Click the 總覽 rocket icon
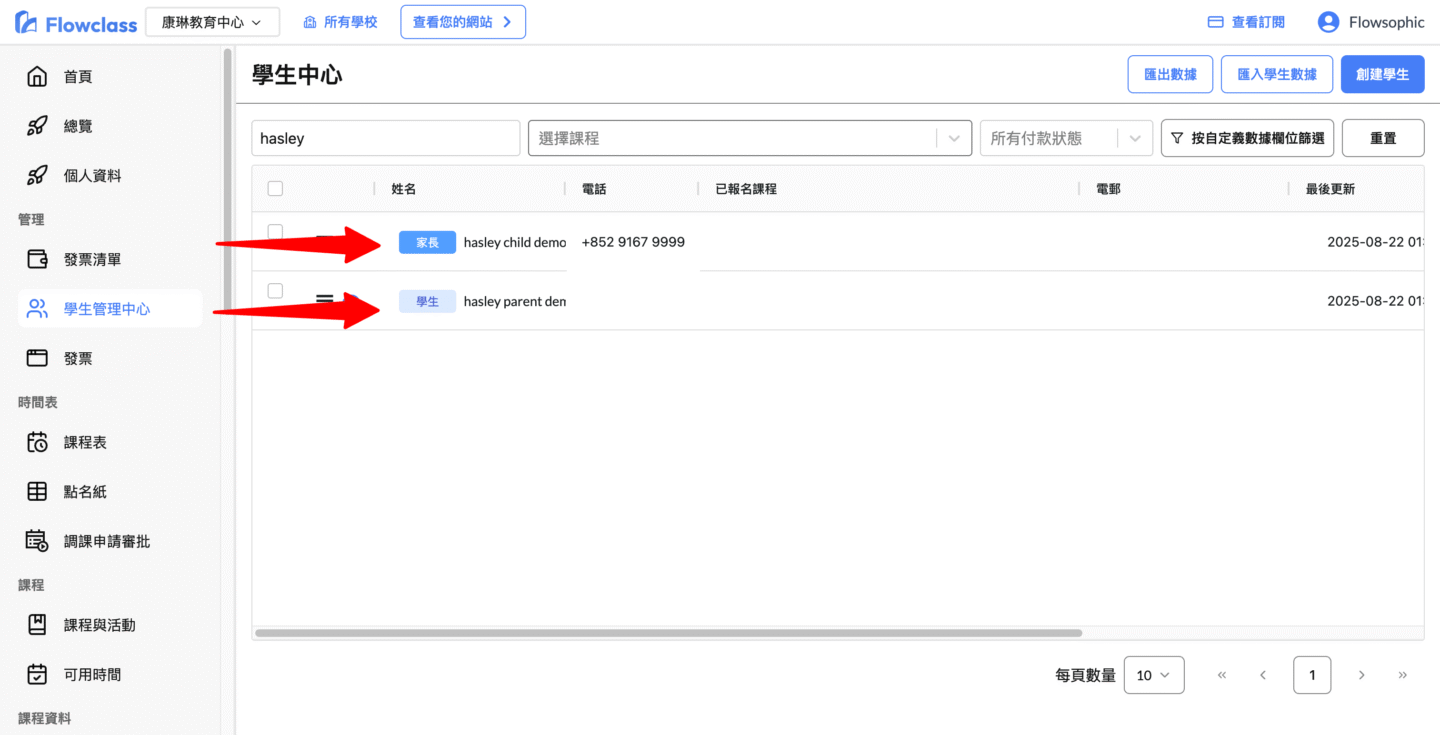The image size is (1440, 735). [37, 126]
